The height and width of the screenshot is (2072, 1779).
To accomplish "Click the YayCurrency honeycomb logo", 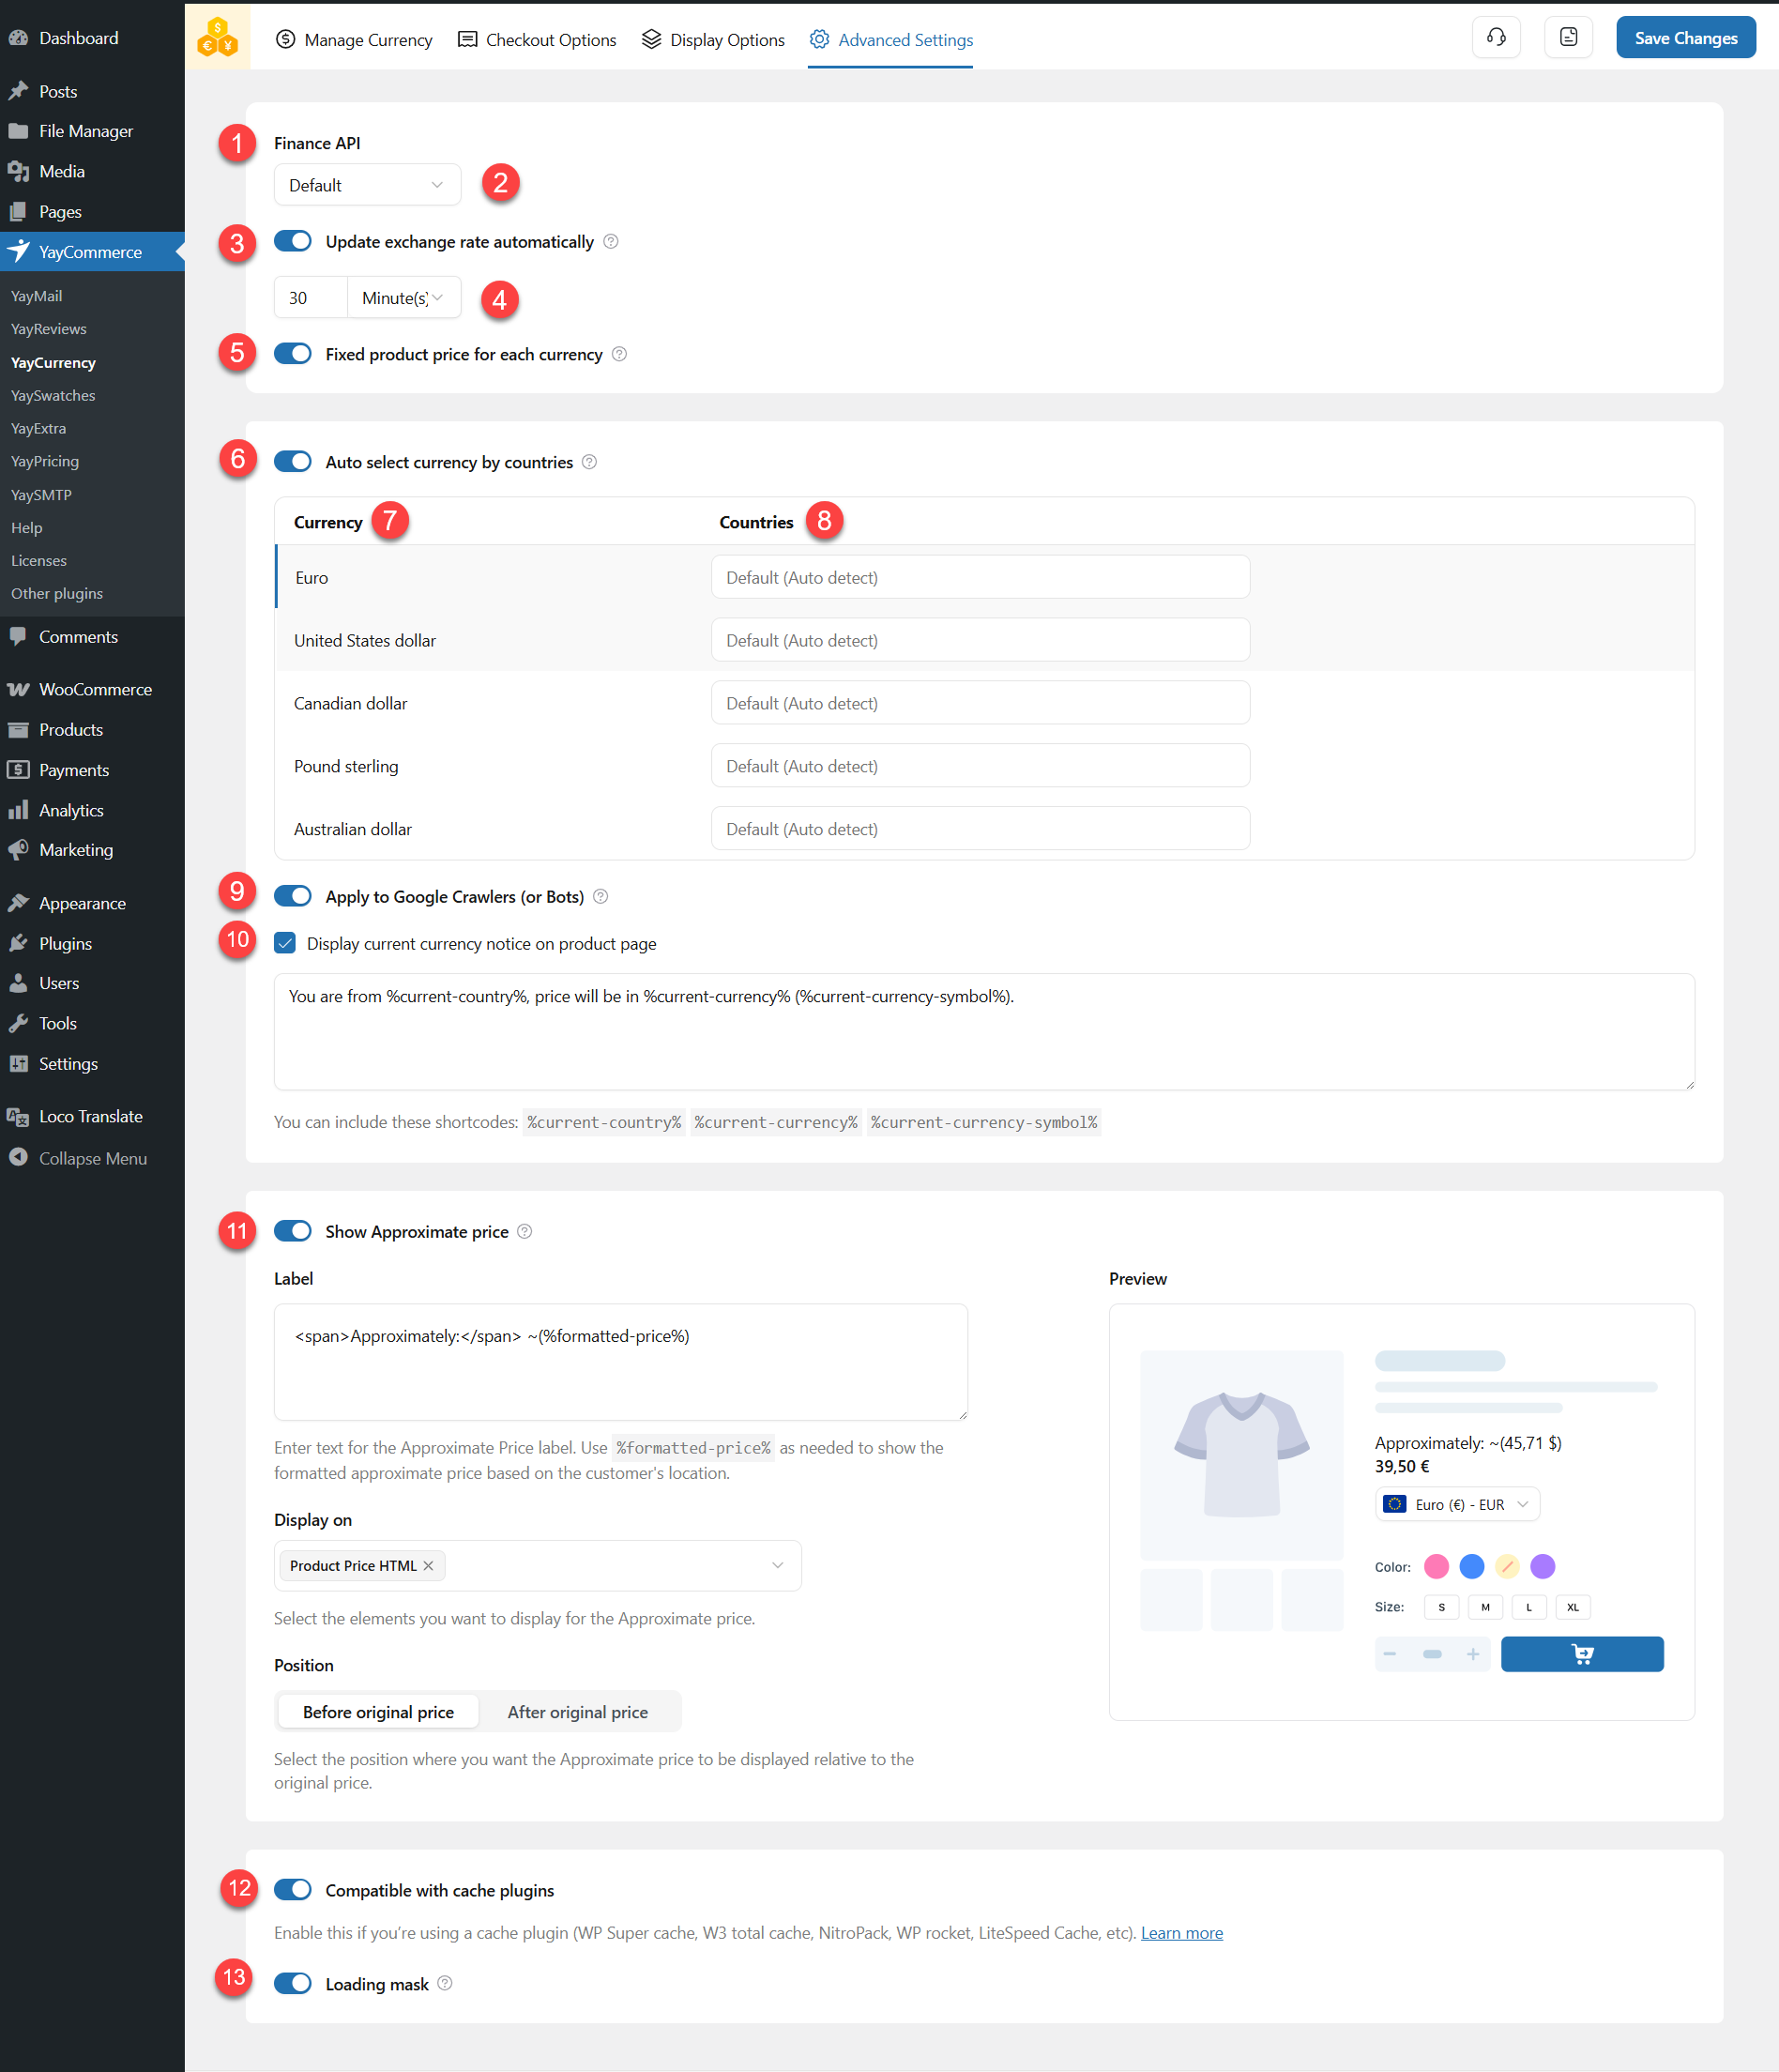I will (217, 38).
